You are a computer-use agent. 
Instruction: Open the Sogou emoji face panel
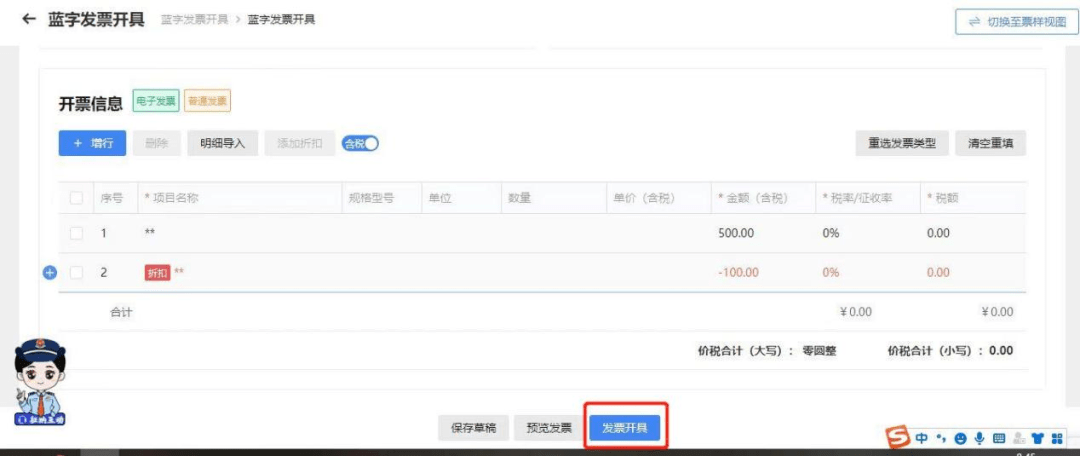(x=960, y=438)
